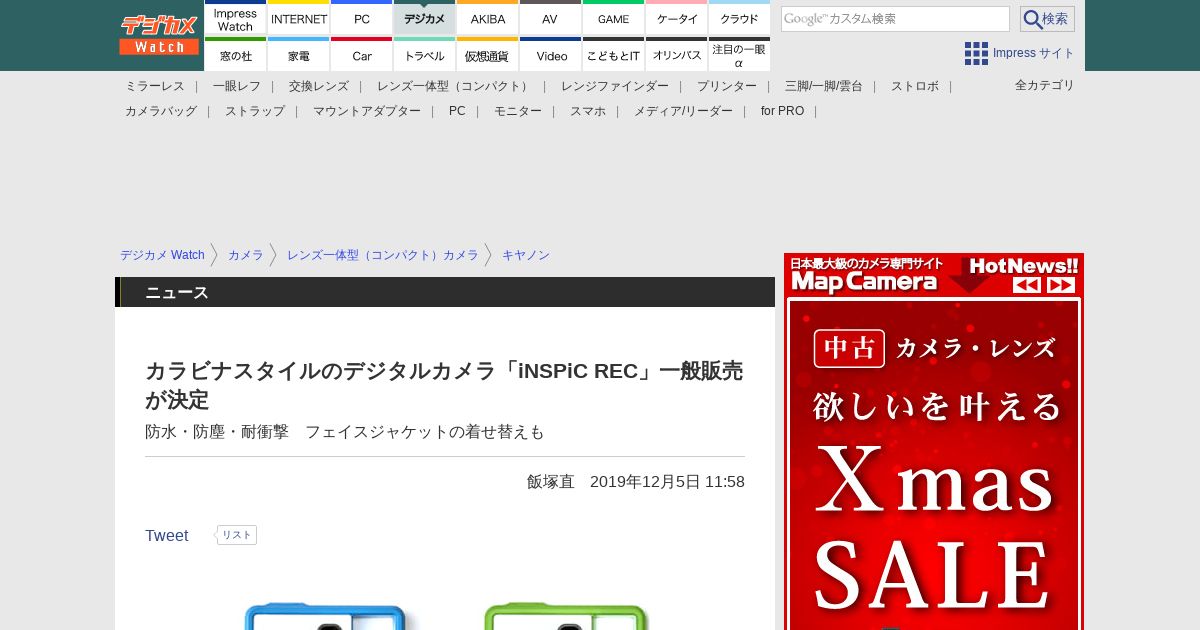The height and width of the screenshot is (630, 1200).
Task: Open レンズ一体型（コンパクト） category
Action: (455, 86)
